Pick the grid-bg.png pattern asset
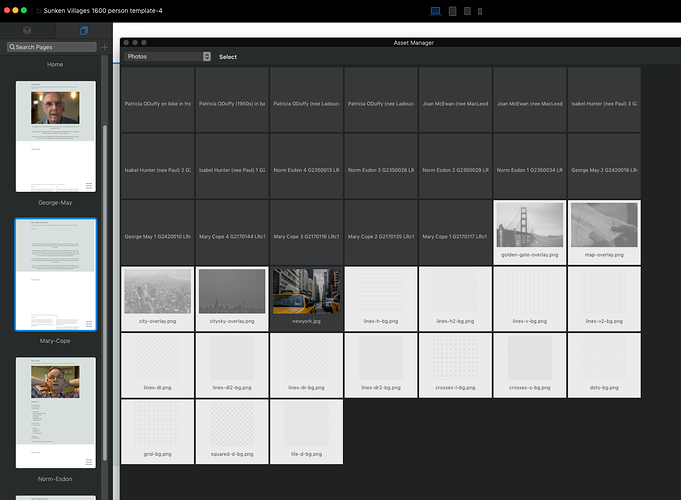The height and width of the screenshot is (500, 681). pyautogui.click(x=157, y=429)
